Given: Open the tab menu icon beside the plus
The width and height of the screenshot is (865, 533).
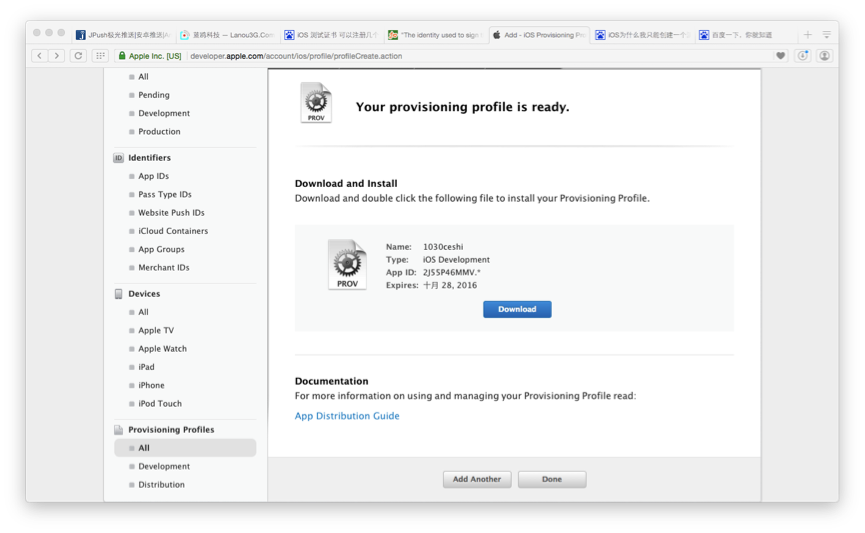Looking at the screenshot, I should pyautogui.click(x=826, y=35).
